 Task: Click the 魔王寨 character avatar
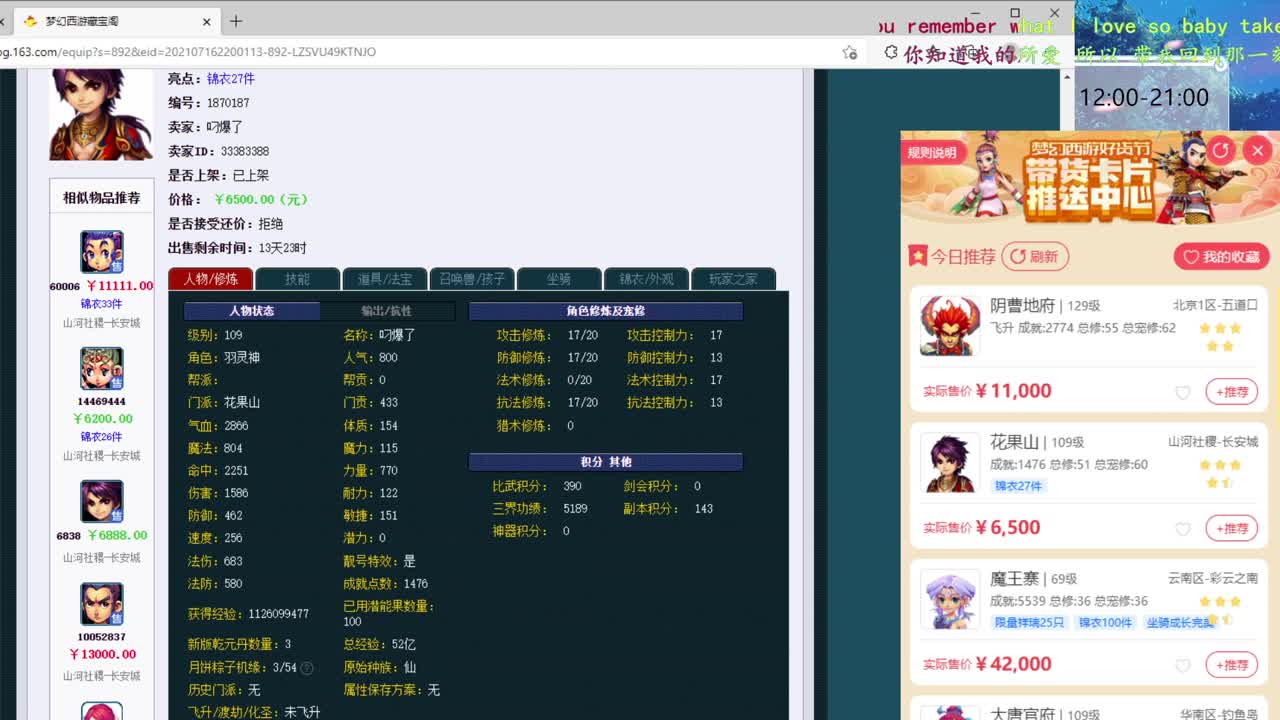tap(949, 600)
